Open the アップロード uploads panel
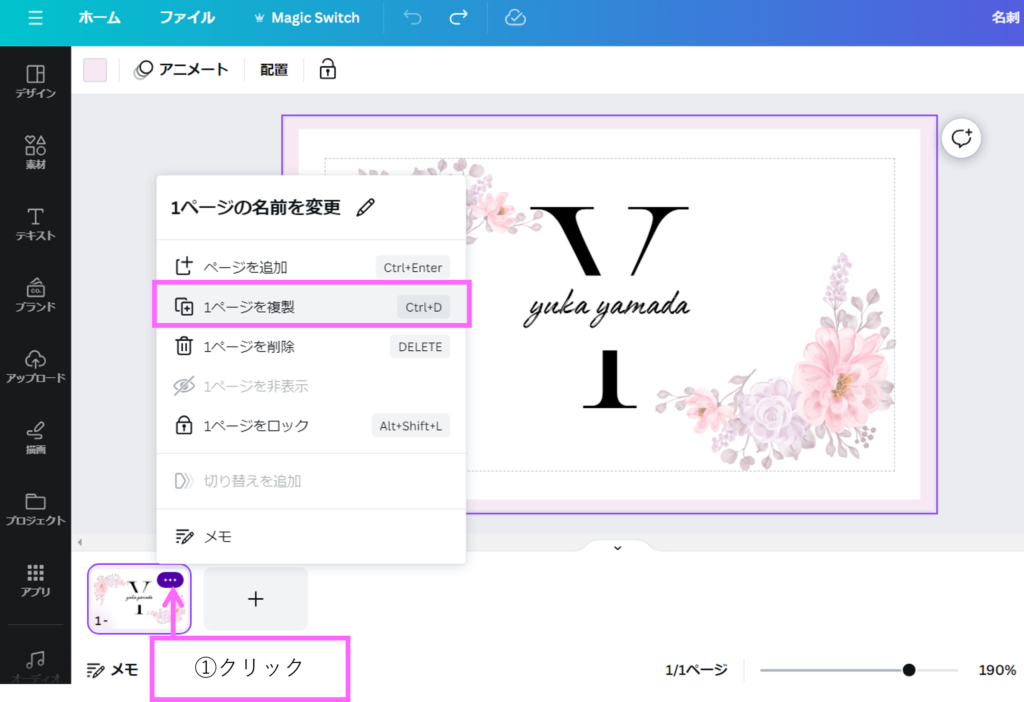 tap(35, 366)
